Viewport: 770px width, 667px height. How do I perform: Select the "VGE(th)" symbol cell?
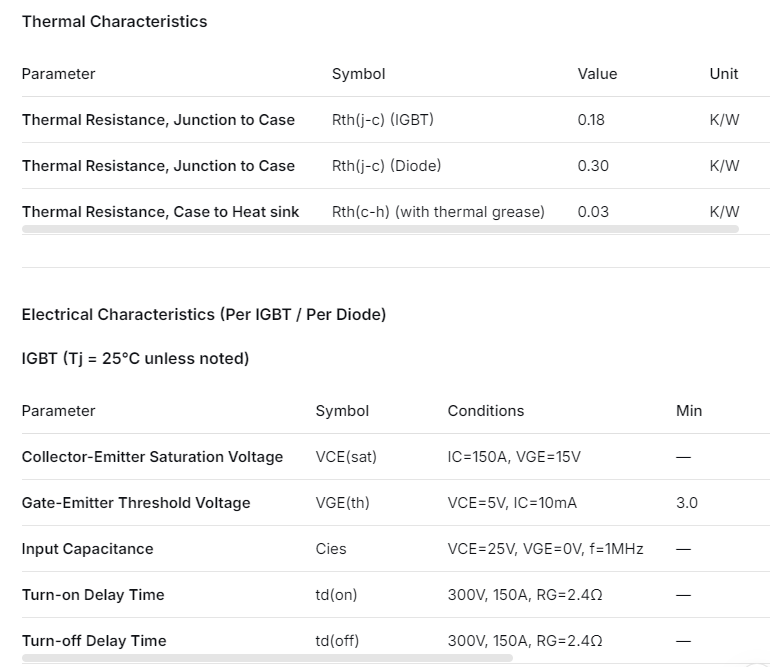point(342,503)
